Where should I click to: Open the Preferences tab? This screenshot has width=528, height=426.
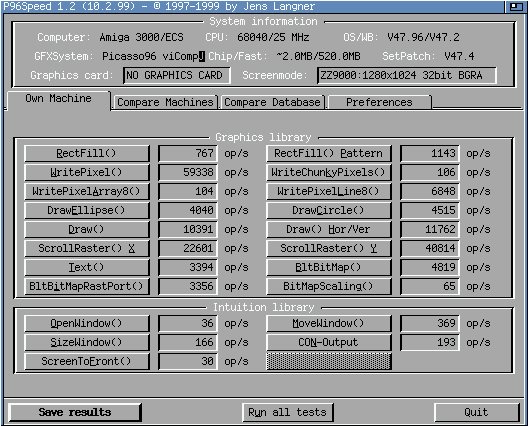click(379, 102)
